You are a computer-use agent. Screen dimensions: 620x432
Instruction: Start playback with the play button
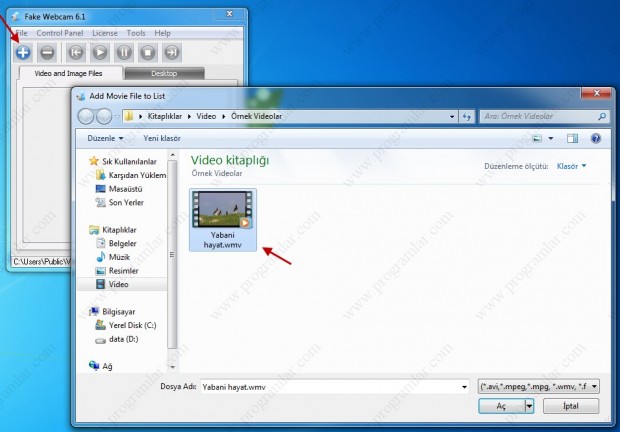pyautogui.click(x=100, y=53)
